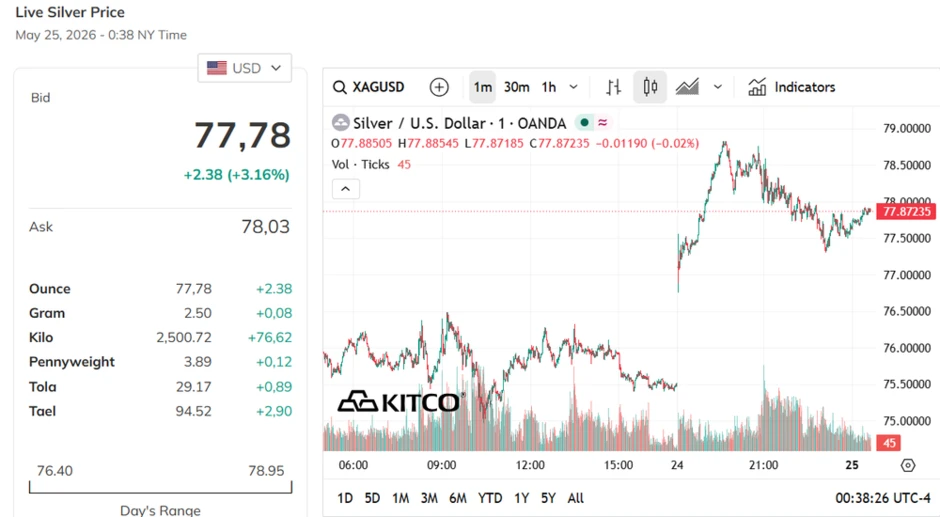Select the 1D range tab
The image size is (940, 517).
[x=345, y=498]
